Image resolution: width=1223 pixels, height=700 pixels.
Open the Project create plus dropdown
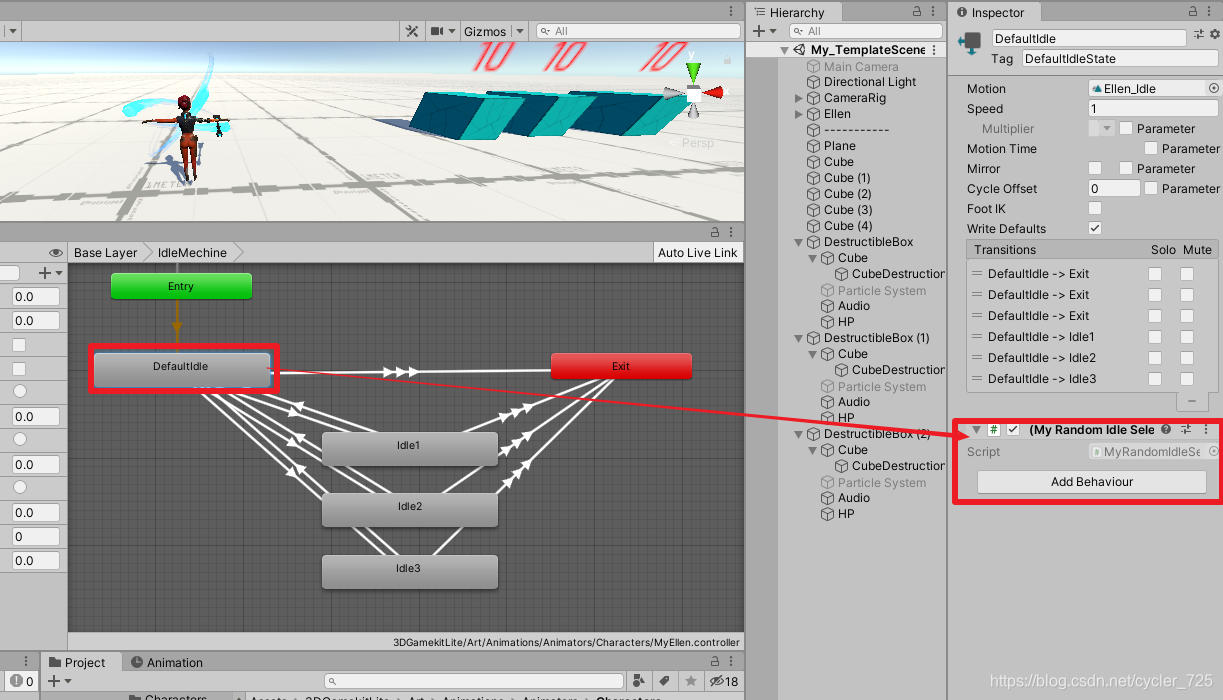point(58,681)
